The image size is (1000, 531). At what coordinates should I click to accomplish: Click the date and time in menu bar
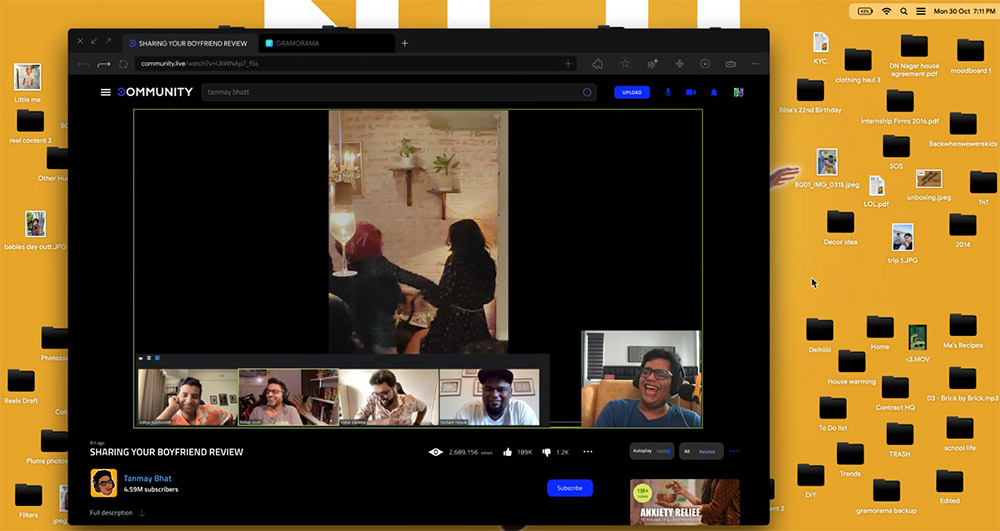point(964,11)
